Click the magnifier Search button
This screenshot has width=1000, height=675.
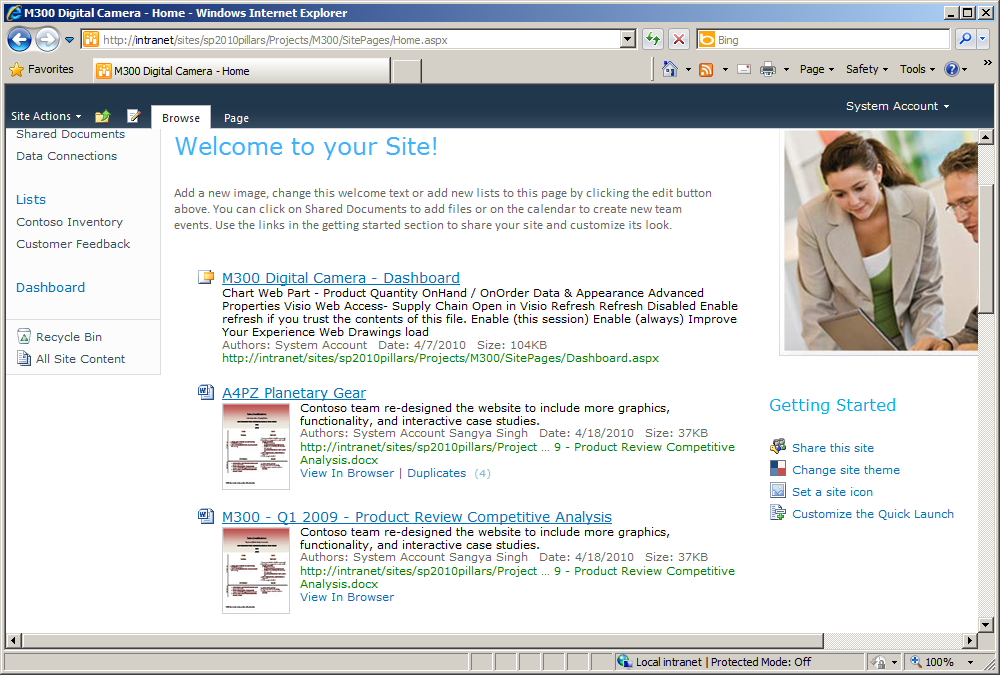click(966, 40)
